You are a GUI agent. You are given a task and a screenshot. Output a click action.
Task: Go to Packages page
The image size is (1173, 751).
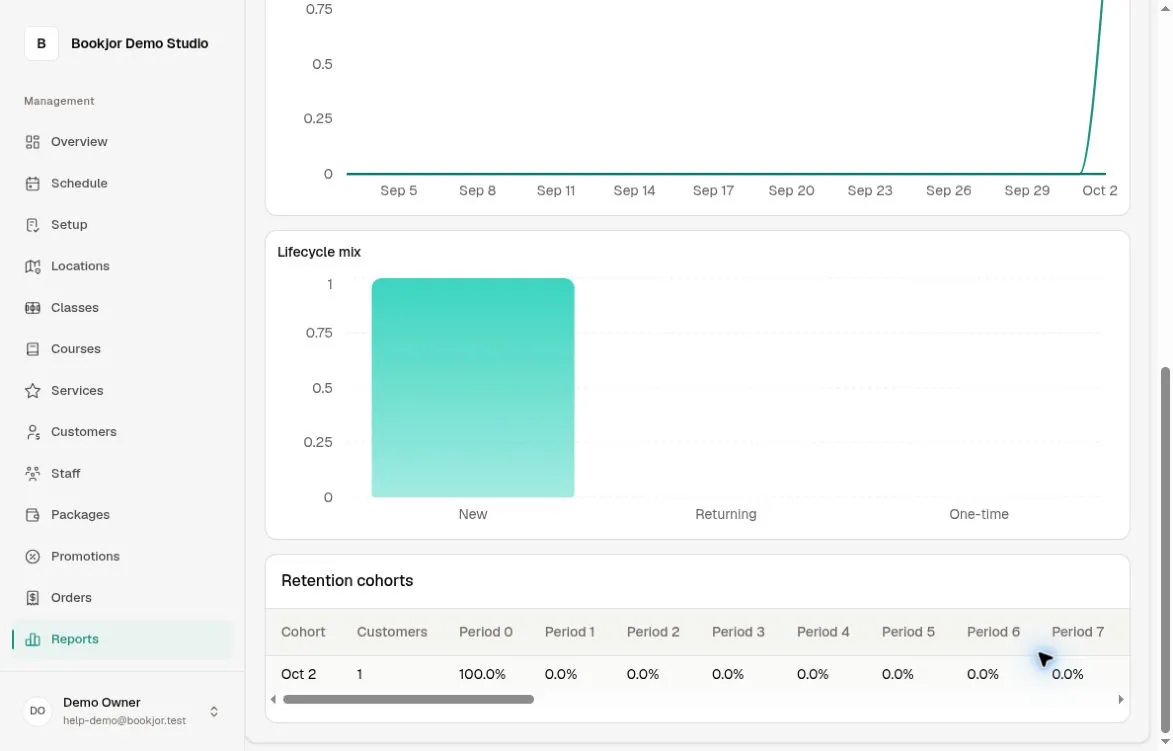click(x=121, y=515)
